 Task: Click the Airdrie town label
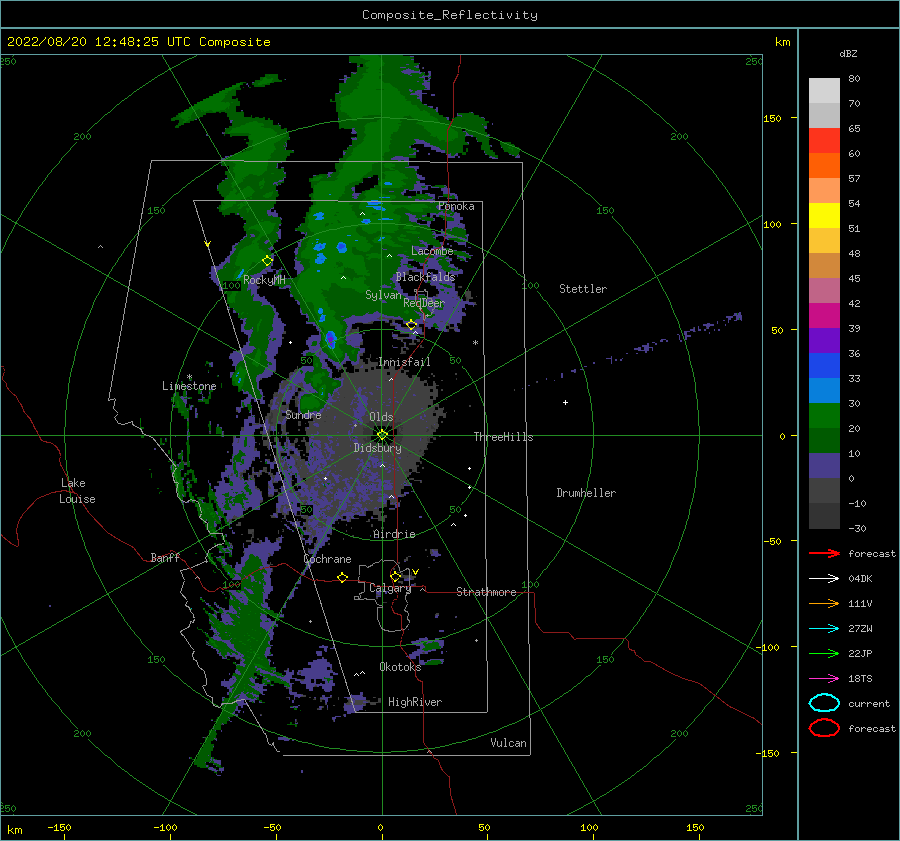click(x=394, y=534)
